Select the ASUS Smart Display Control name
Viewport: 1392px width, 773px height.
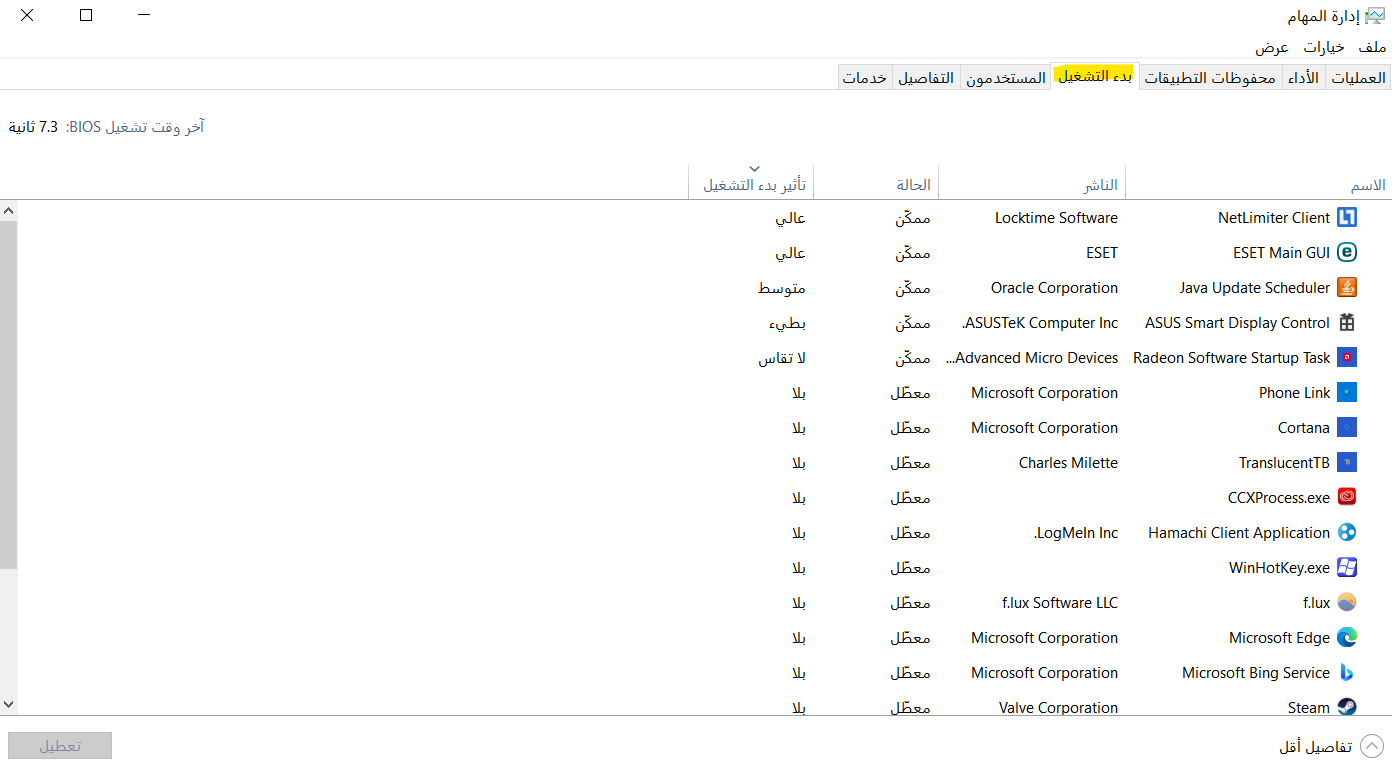(1238, 323)
